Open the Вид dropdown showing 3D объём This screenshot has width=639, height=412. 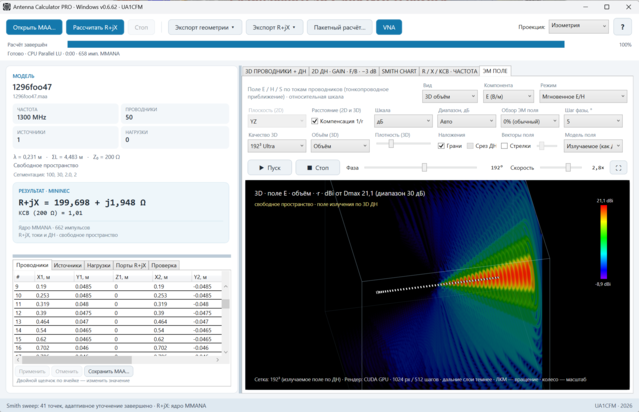pos(450,97)
